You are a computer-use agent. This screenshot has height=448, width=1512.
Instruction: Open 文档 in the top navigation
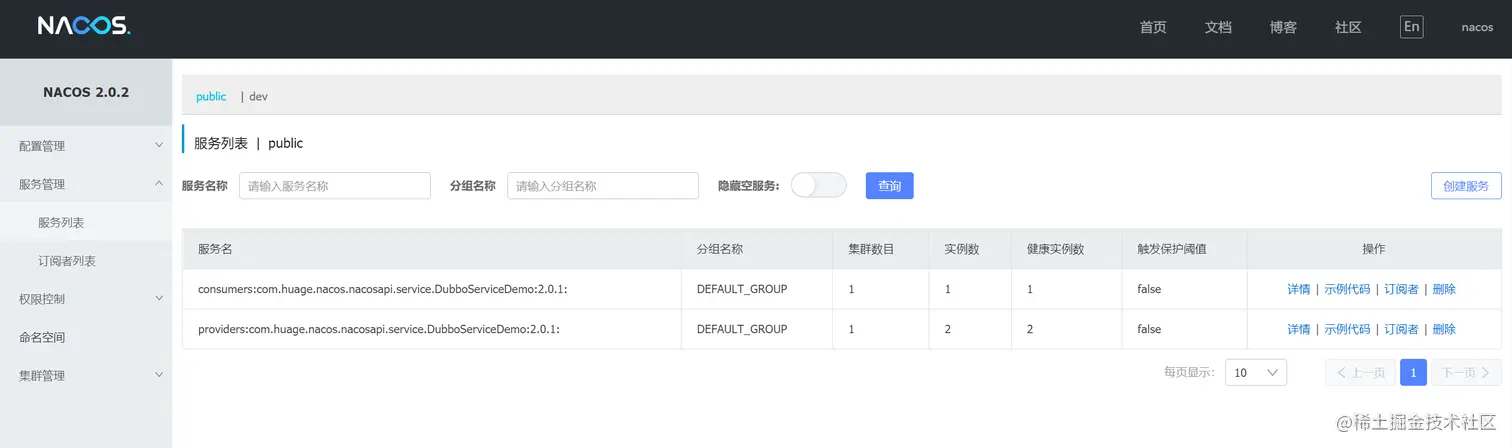(1218, 28)
